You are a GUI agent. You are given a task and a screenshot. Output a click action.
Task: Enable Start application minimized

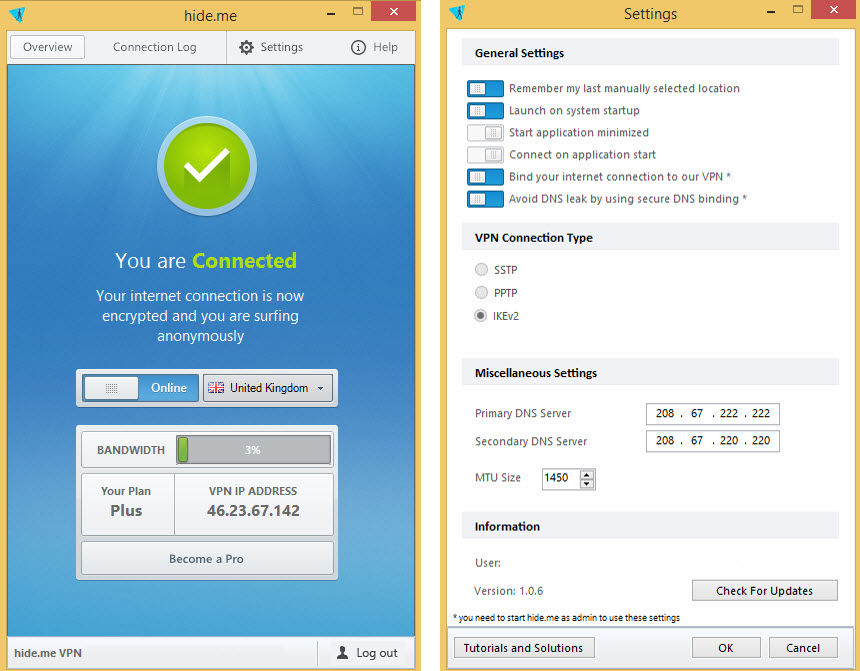click(485, 132)
